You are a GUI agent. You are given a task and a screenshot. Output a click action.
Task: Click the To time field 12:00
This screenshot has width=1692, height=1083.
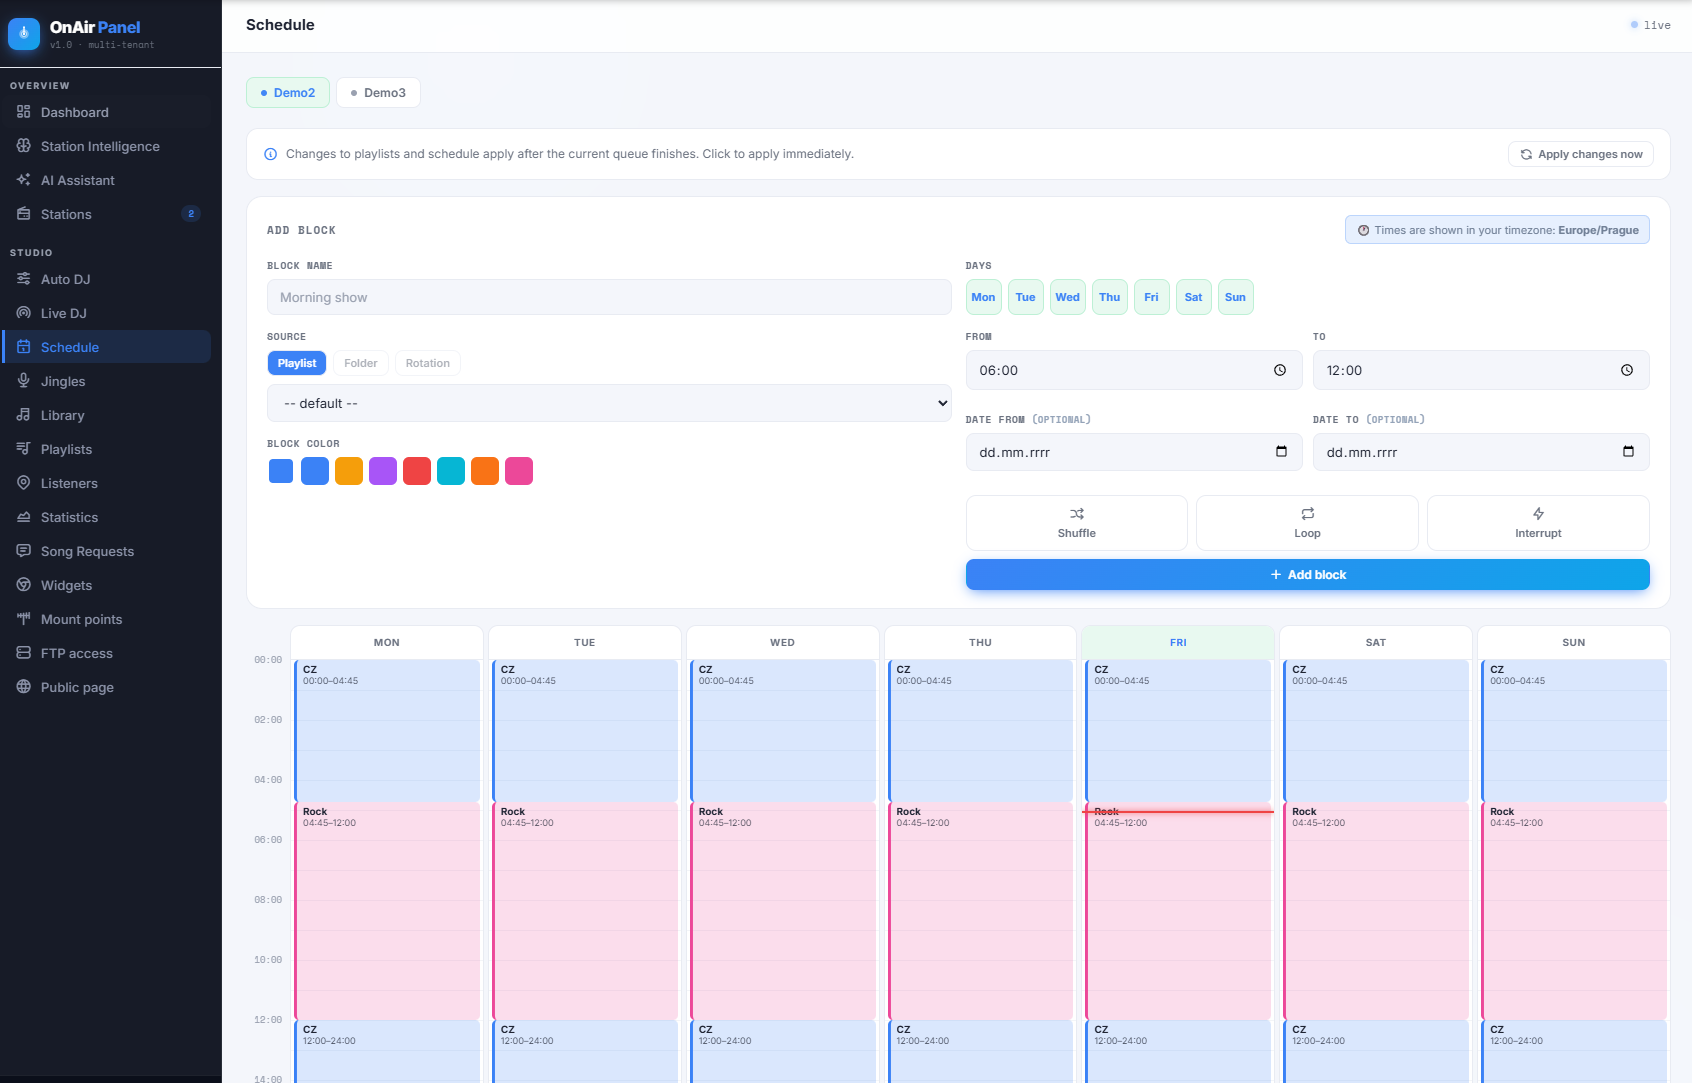[1481, 370]
